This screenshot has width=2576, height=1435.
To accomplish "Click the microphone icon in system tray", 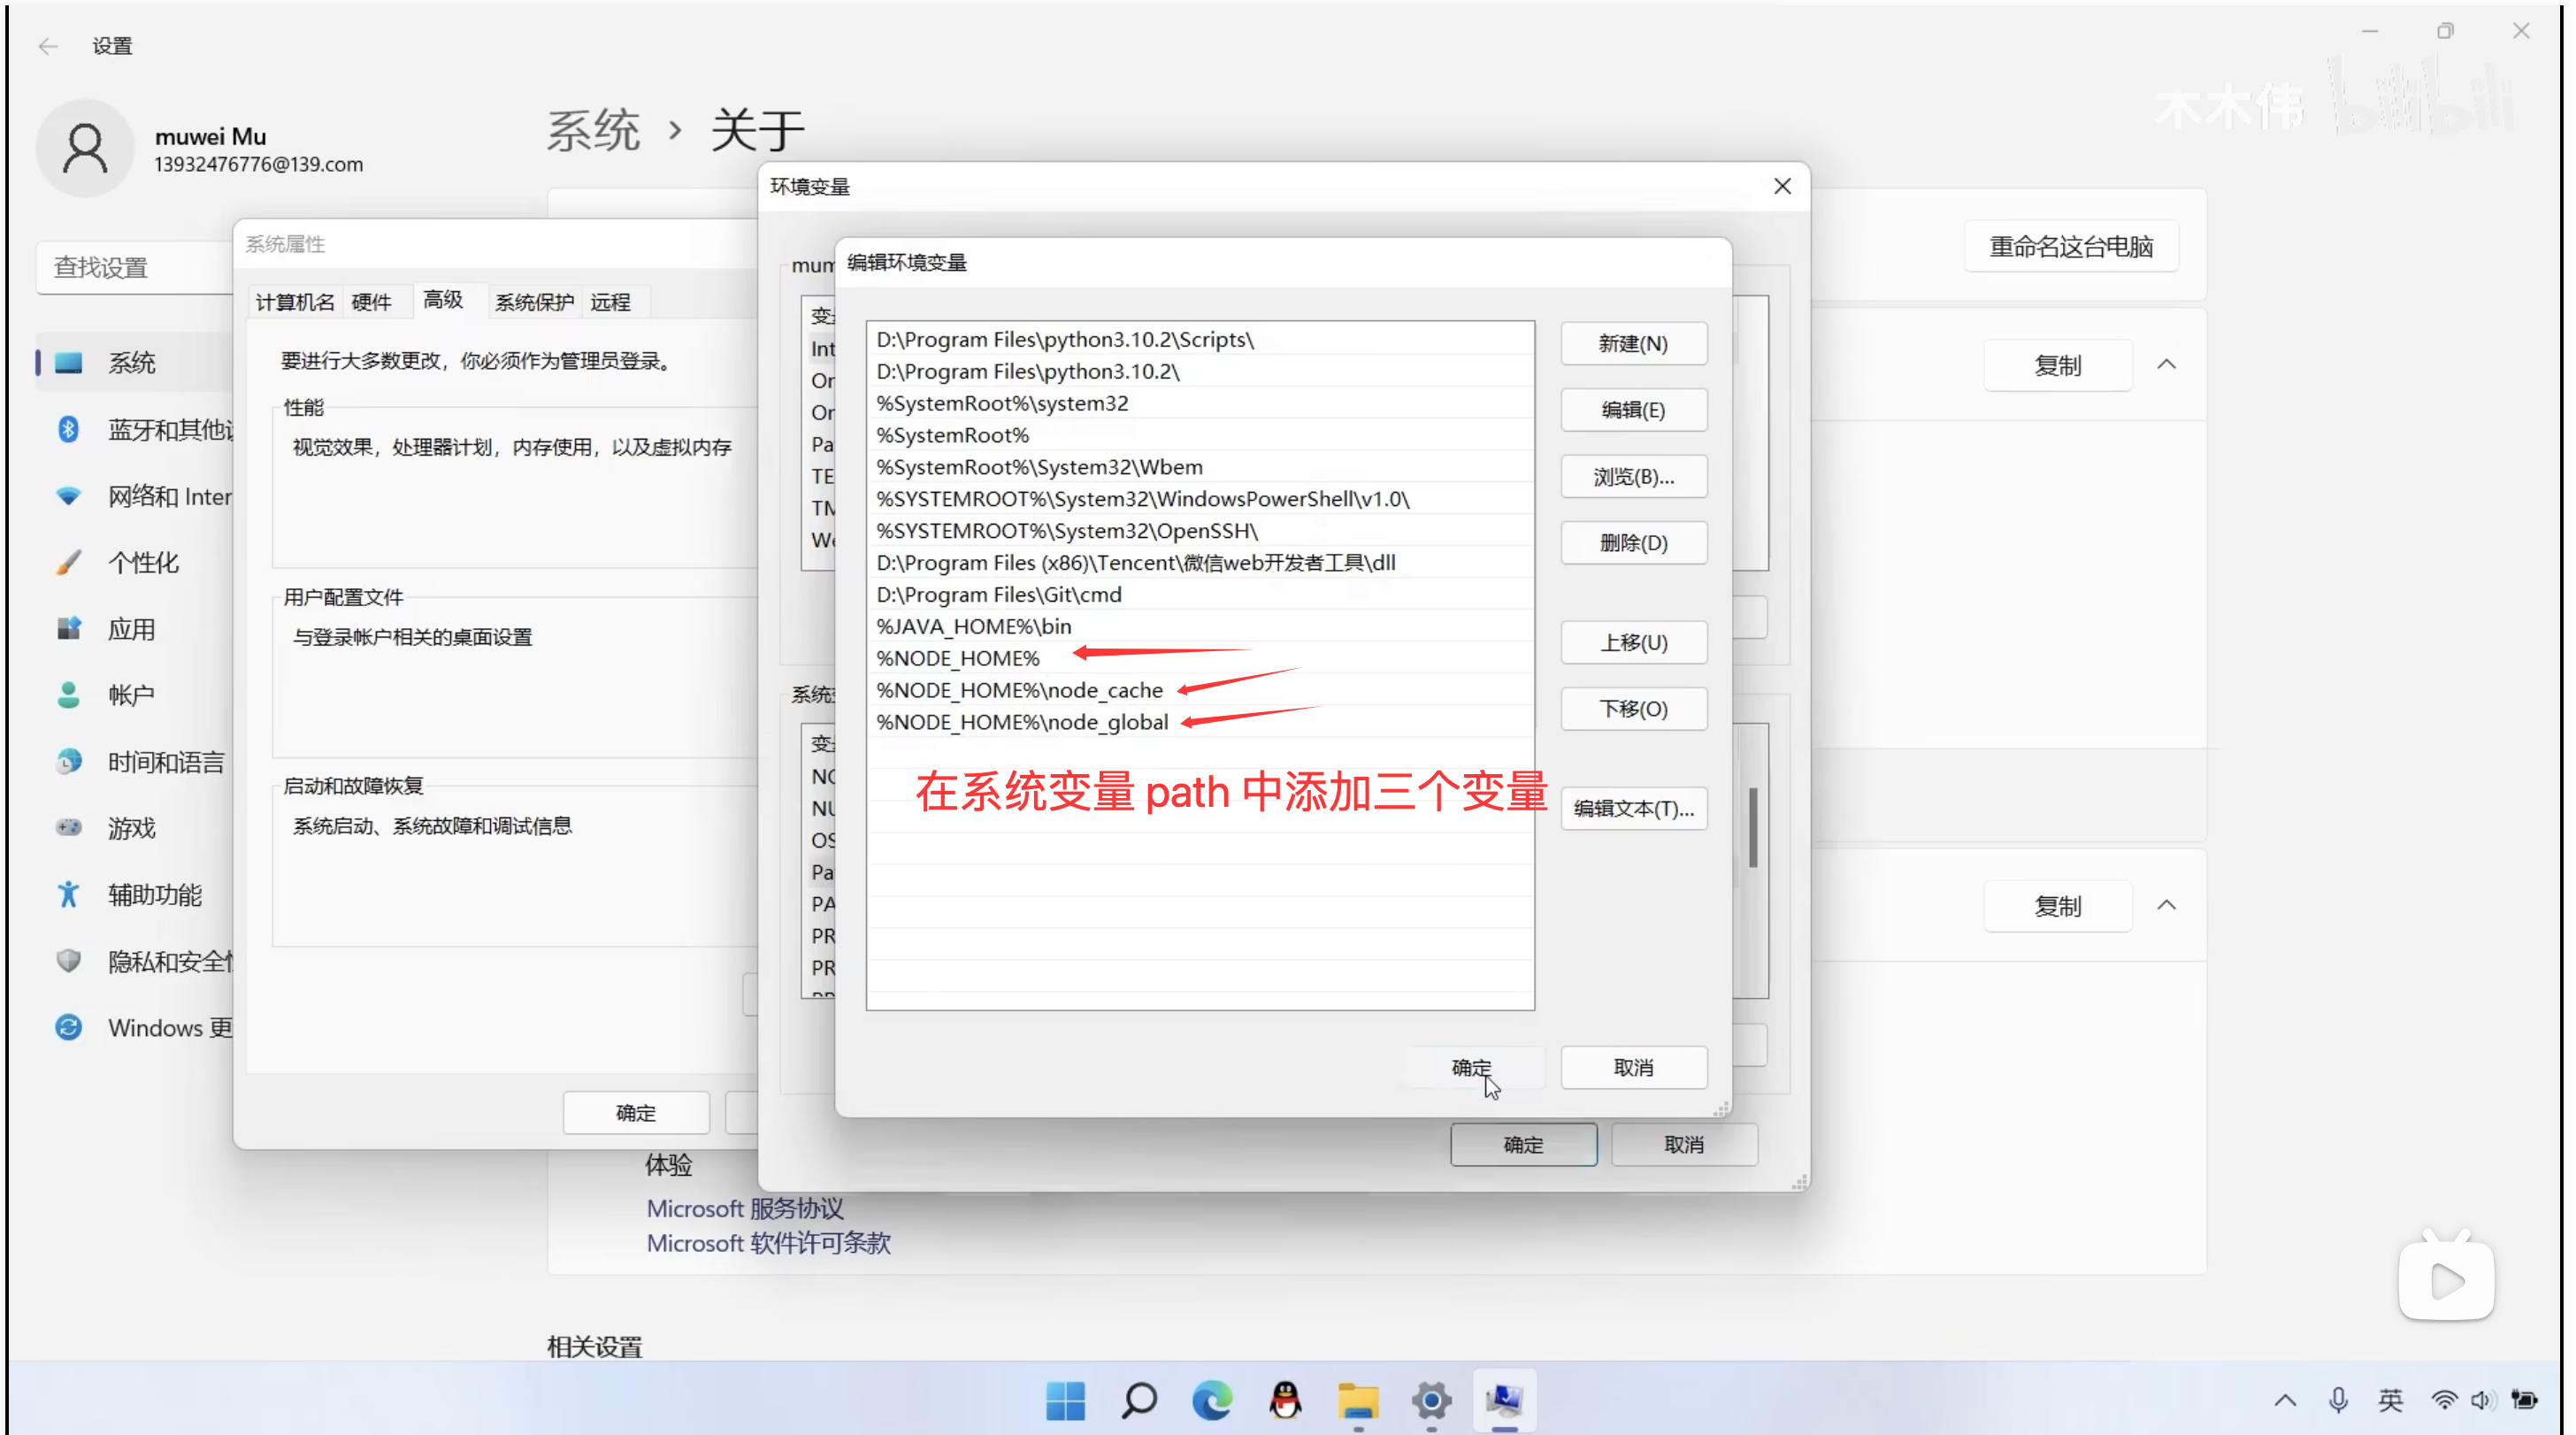I will 2337,1400.
